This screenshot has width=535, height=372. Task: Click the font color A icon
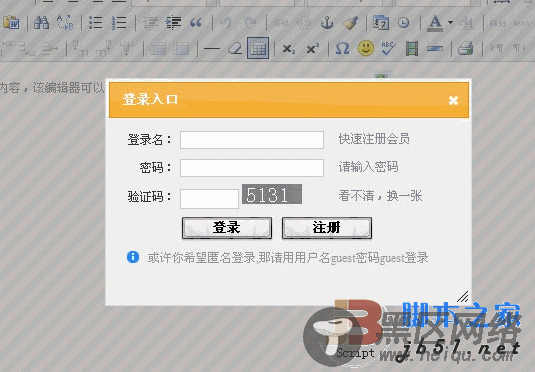point(435,23)
